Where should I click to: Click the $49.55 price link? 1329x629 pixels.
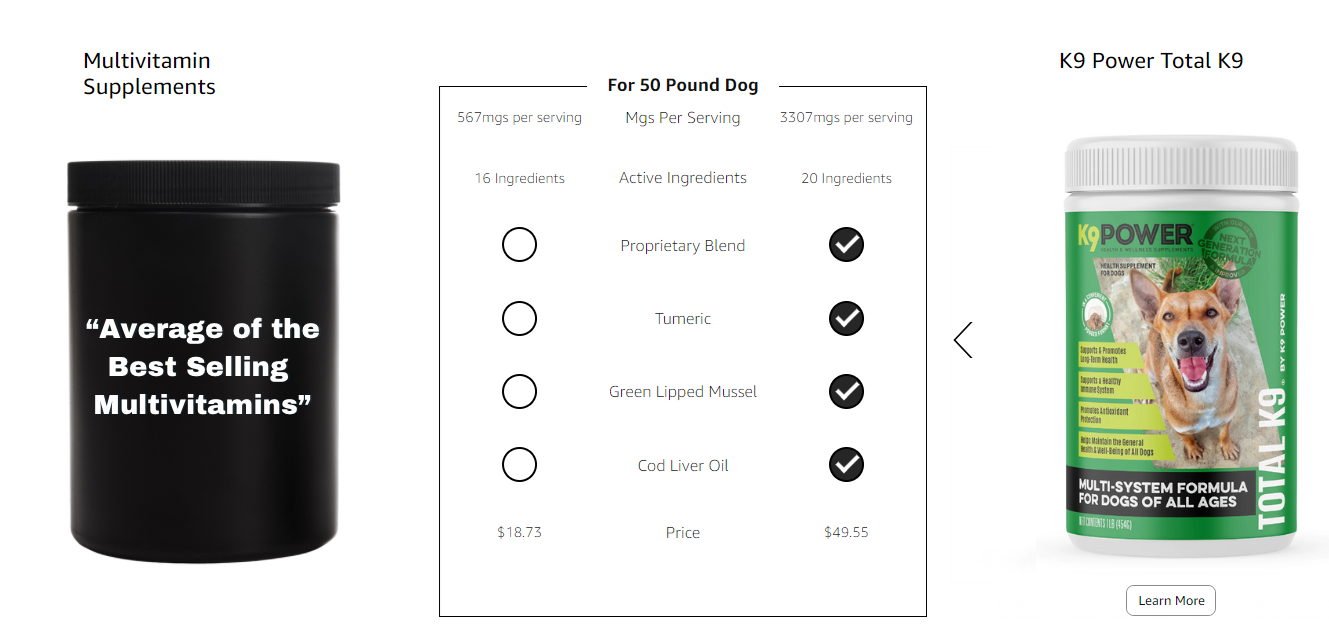[x=846, y=532]
